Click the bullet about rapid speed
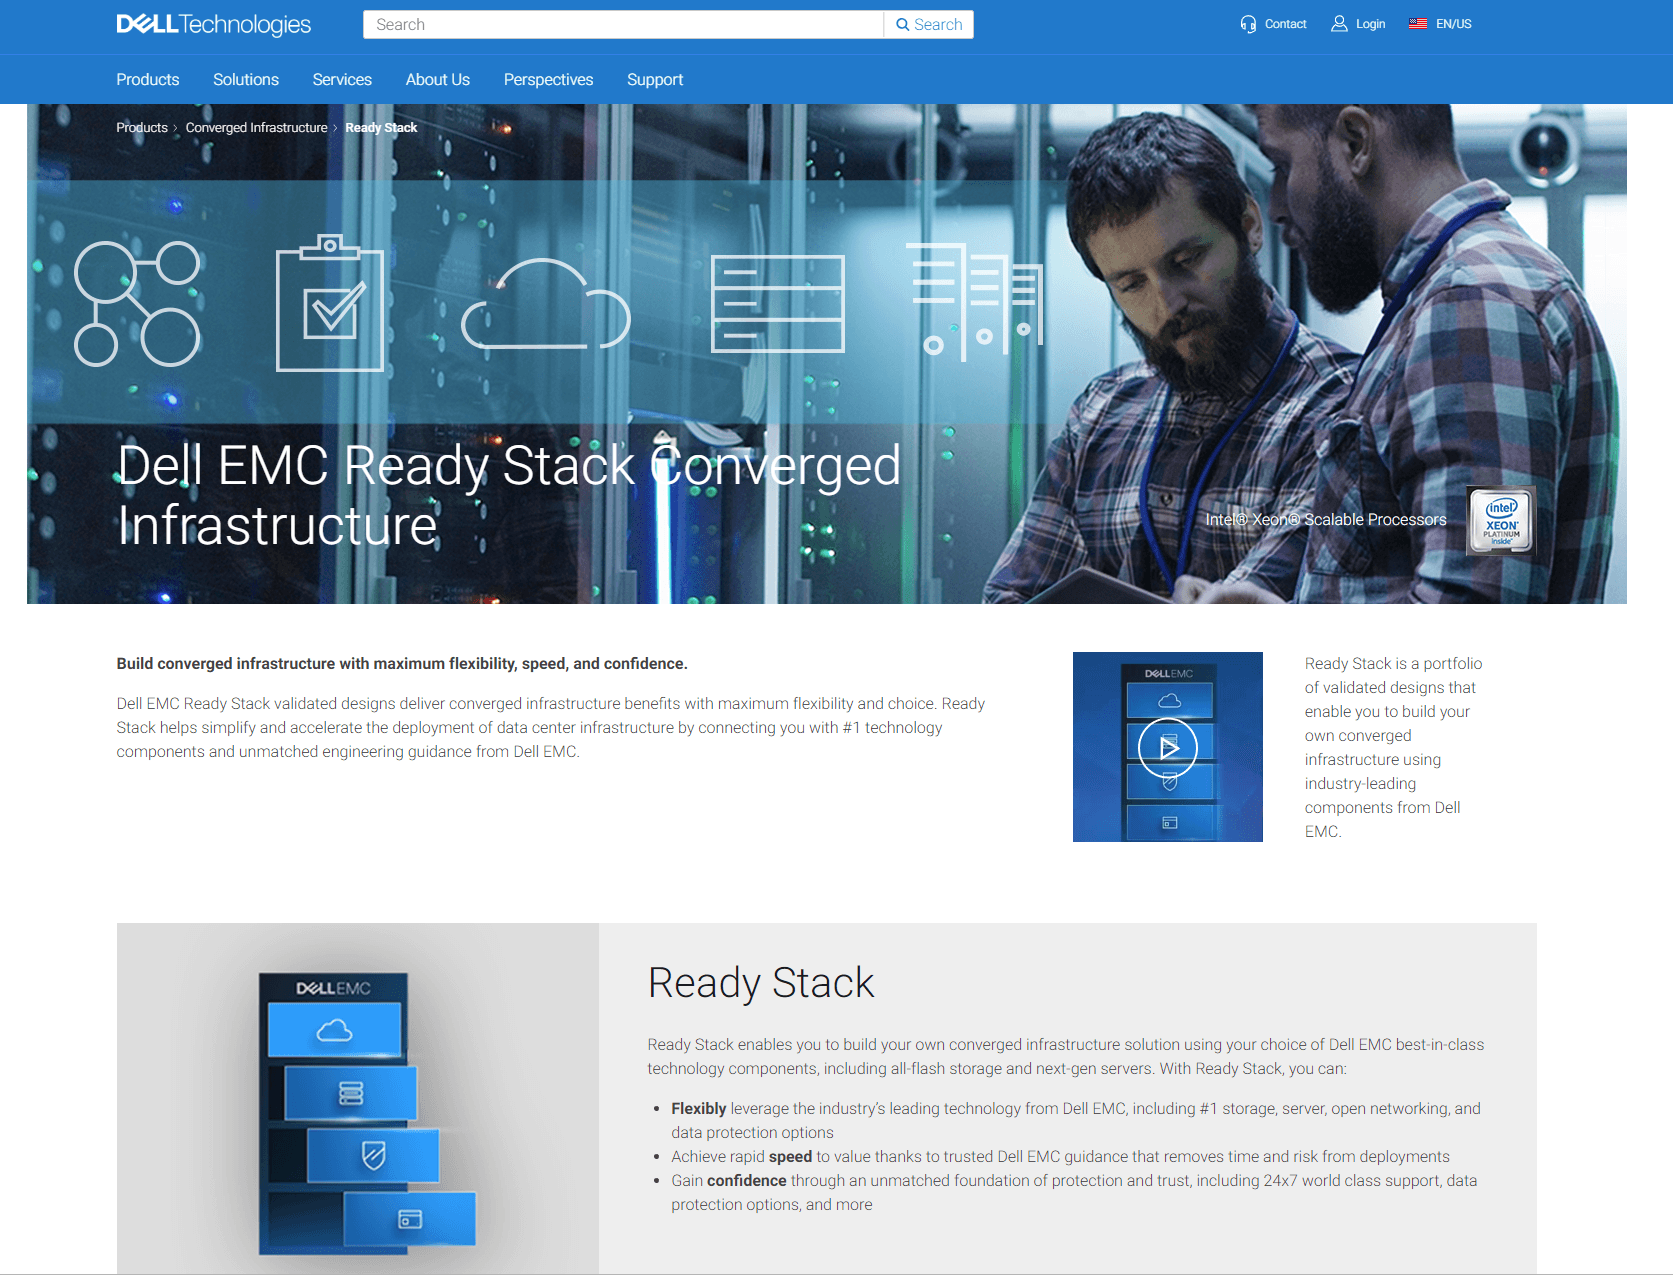The width and height of the screenshot is (1673, 1277). pyautogui.click(x=1060, y=1156)
